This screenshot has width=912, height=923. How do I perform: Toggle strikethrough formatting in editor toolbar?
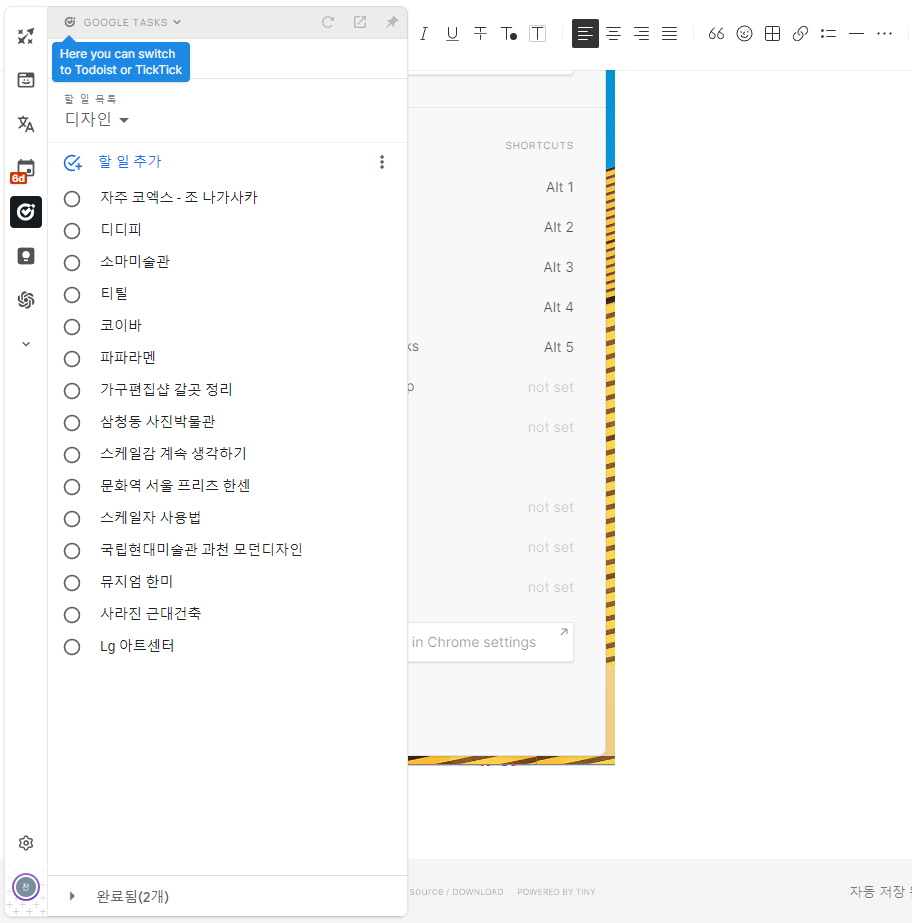tap(480, 34)
